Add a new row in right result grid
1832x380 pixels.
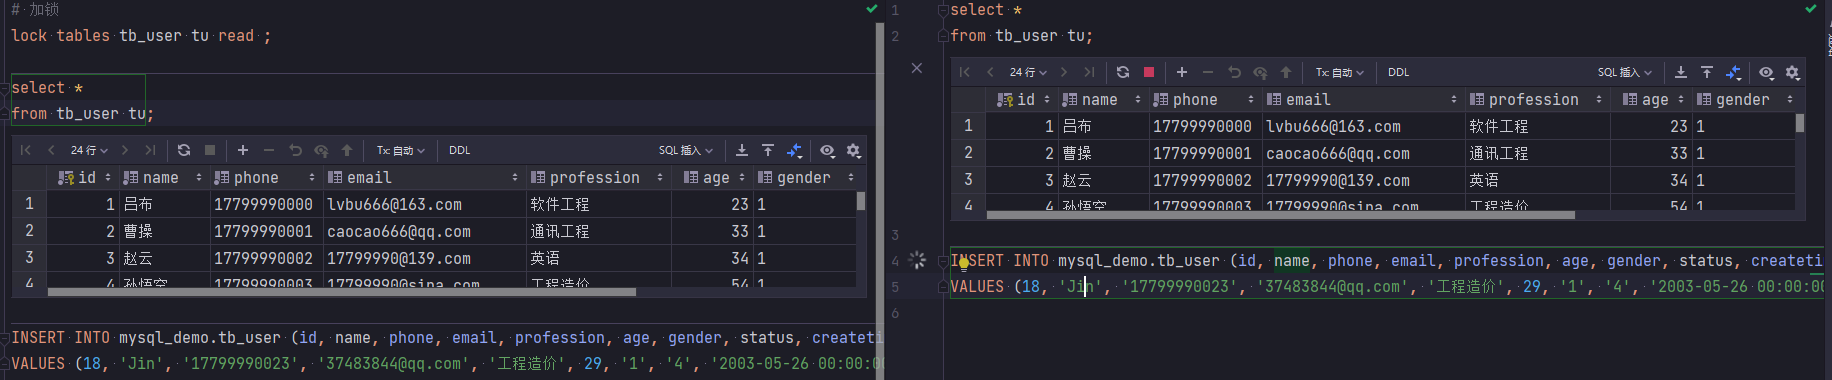tap(1182, 72)
